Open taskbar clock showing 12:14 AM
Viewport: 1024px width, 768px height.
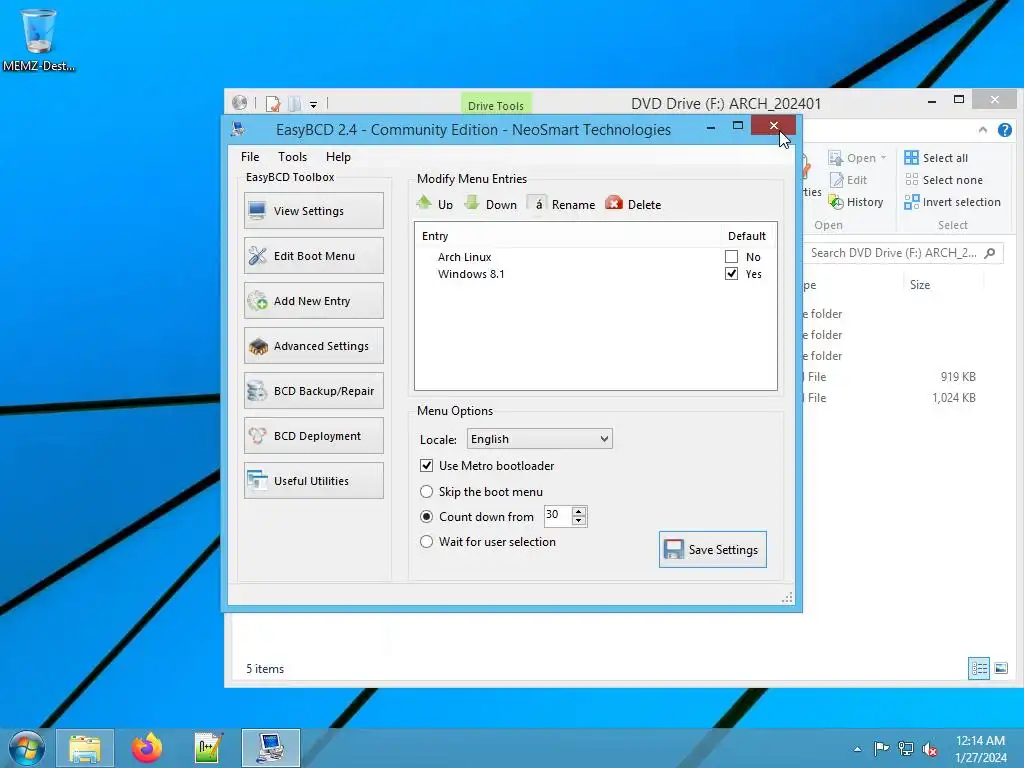click(980, 748)
